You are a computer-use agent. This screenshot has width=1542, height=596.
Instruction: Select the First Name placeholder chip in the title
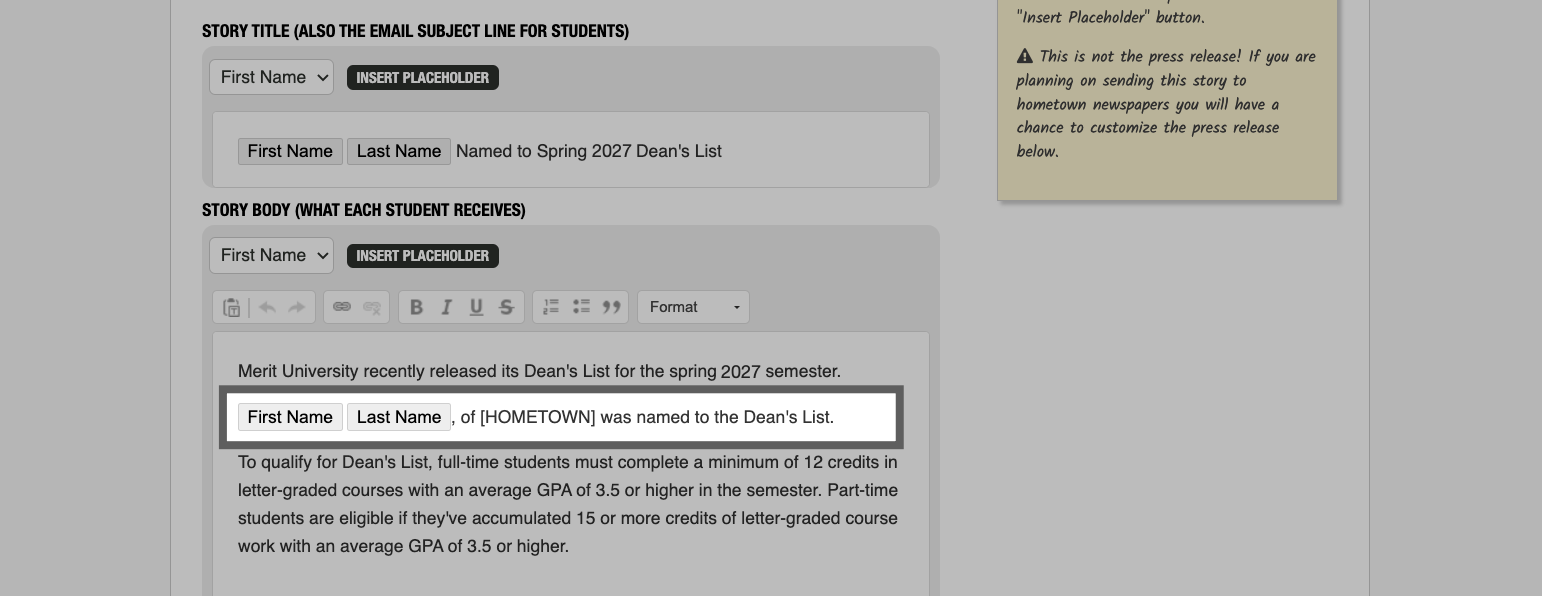[290, 151]
